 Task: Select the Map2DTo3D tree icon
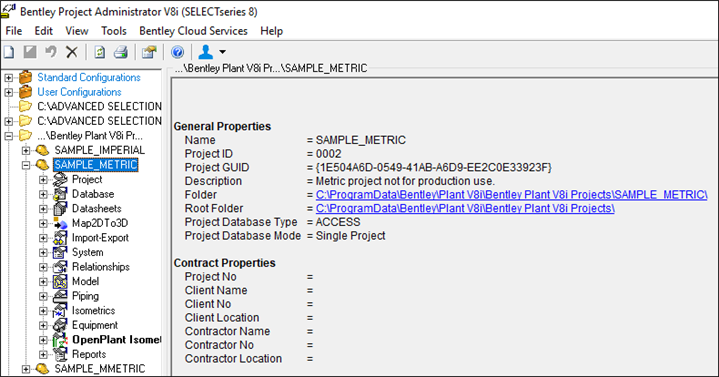coord(60,223)
